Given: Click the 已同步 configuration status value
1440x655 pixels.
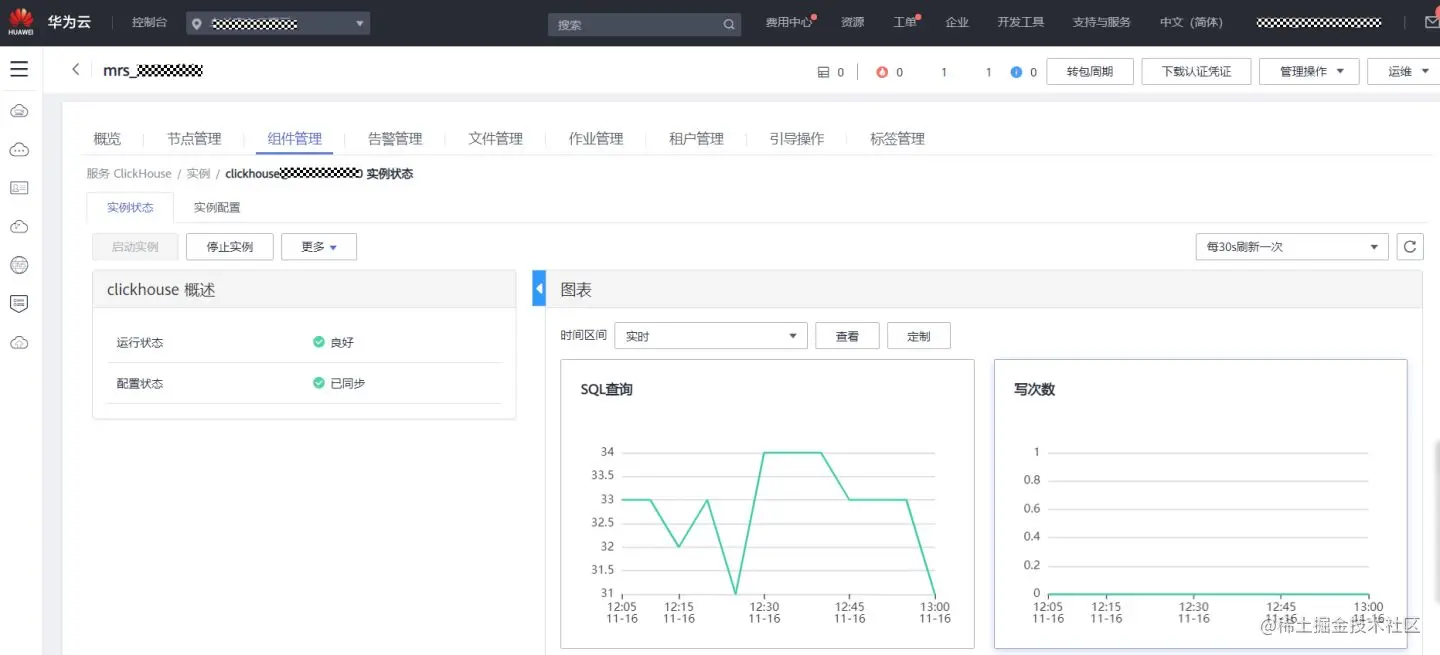Looking at the screenshot, I should point(348,383).
